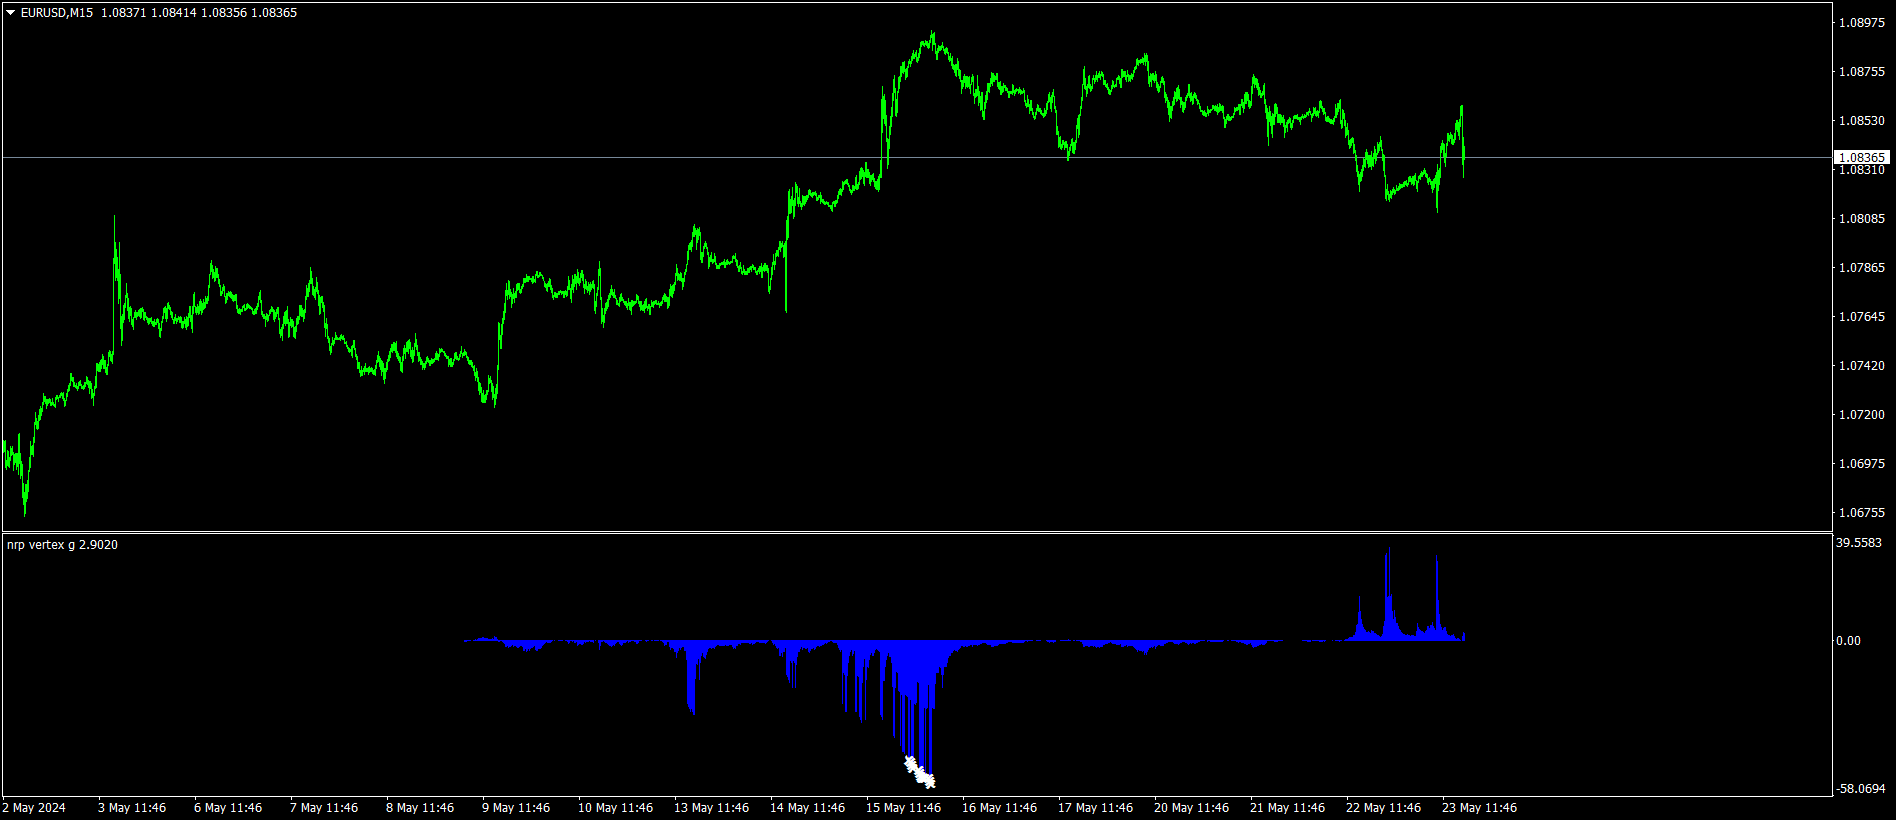Select the time label 20 May 11:46
1896x820 pixels.
(1191, 808)
